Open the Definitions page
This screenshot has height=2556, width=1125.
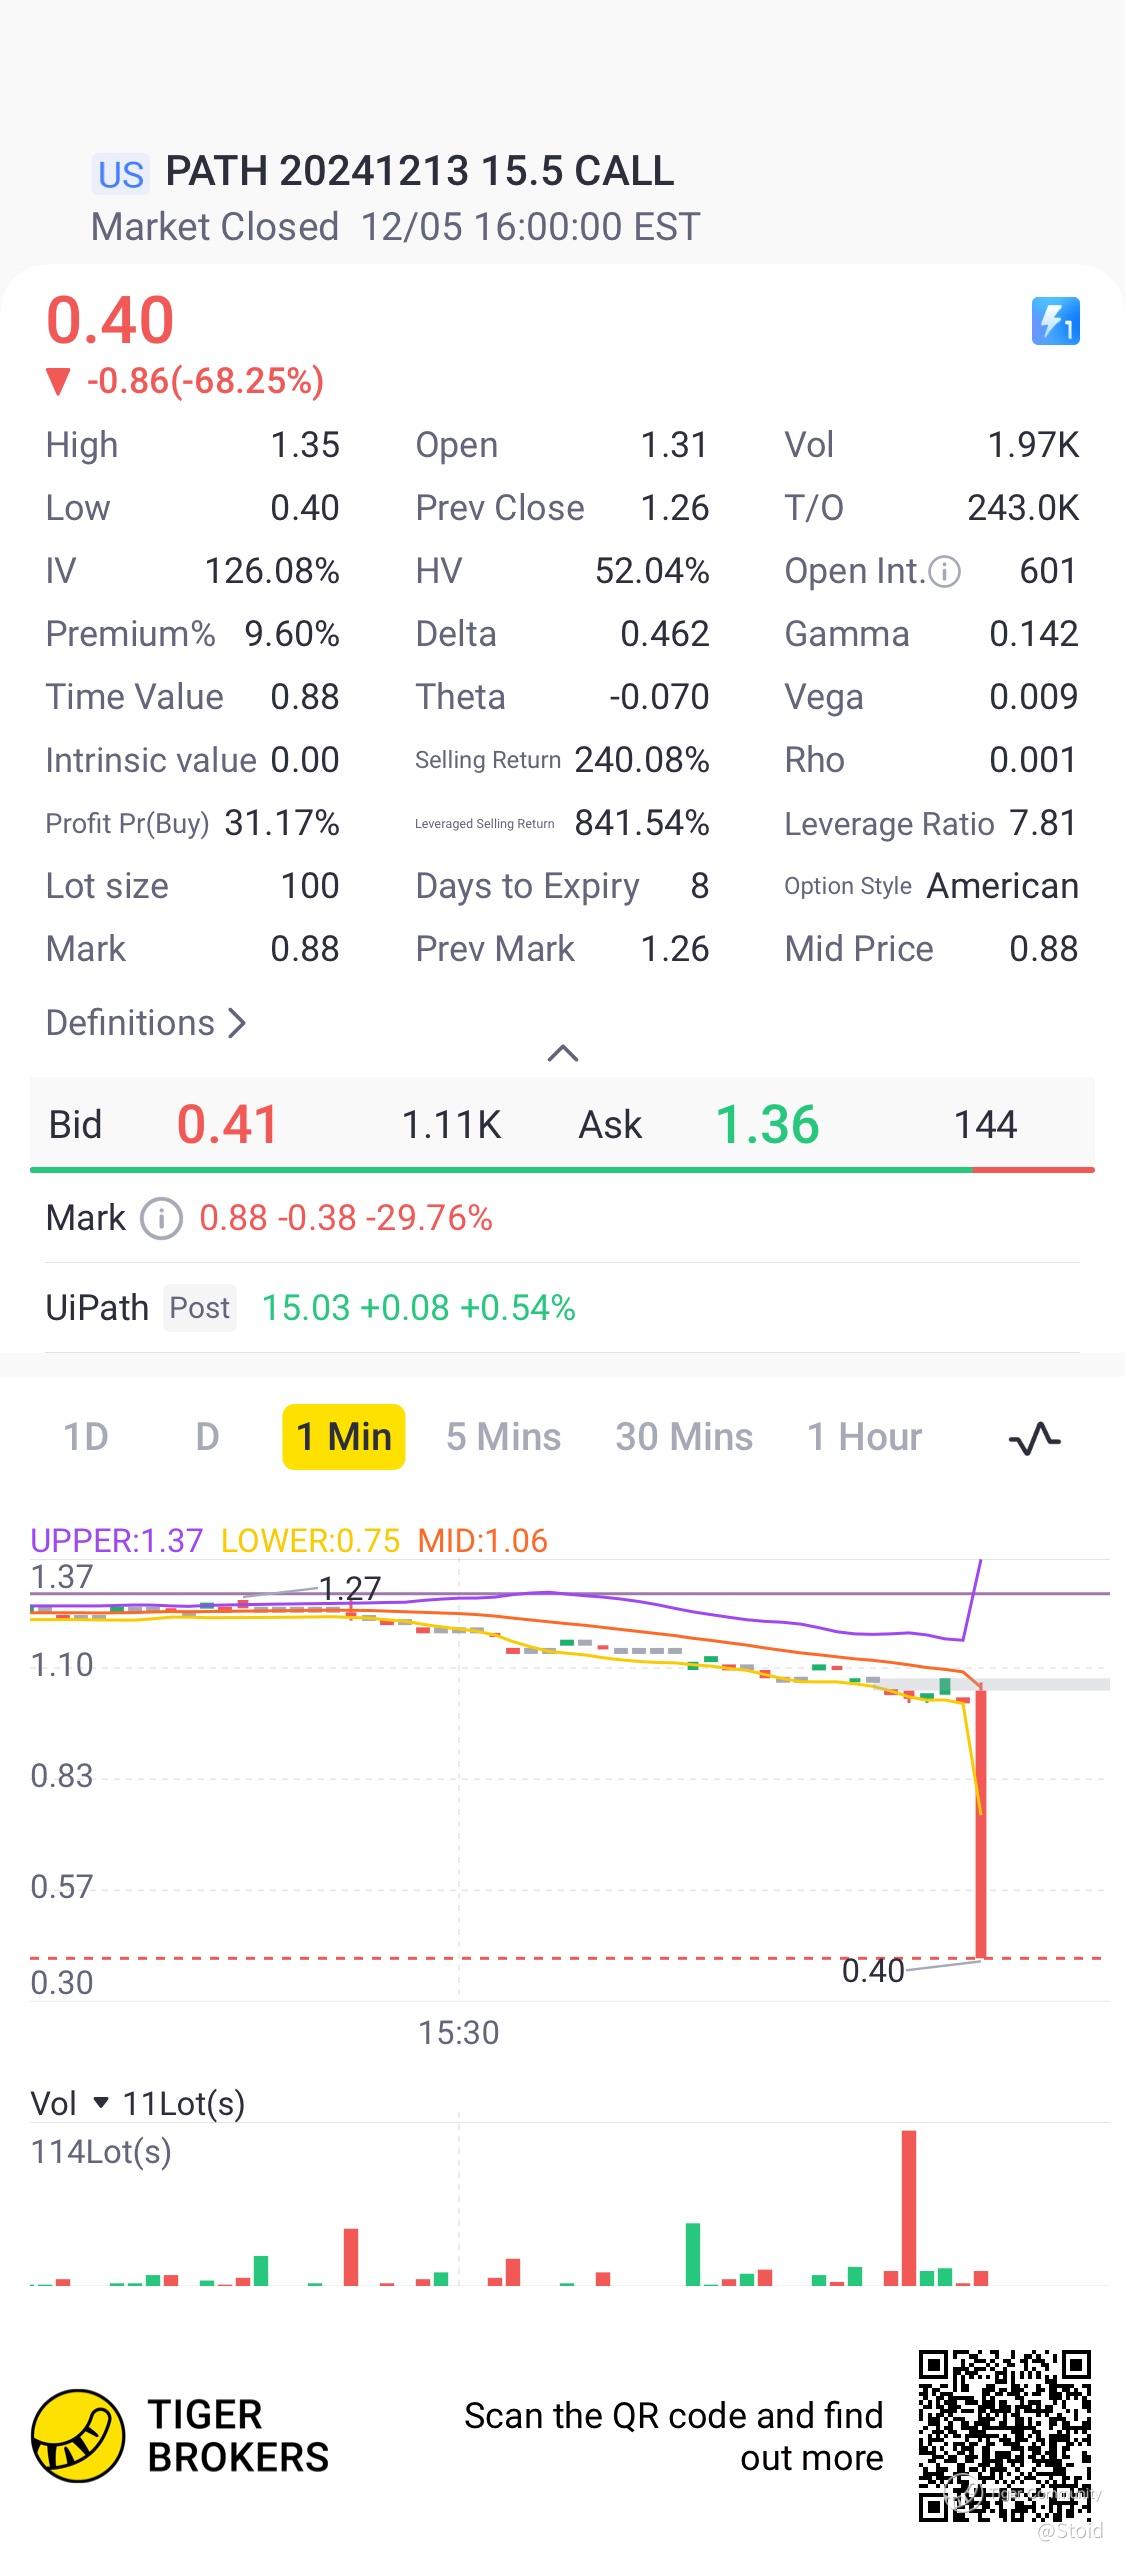tap(146, 1023)
